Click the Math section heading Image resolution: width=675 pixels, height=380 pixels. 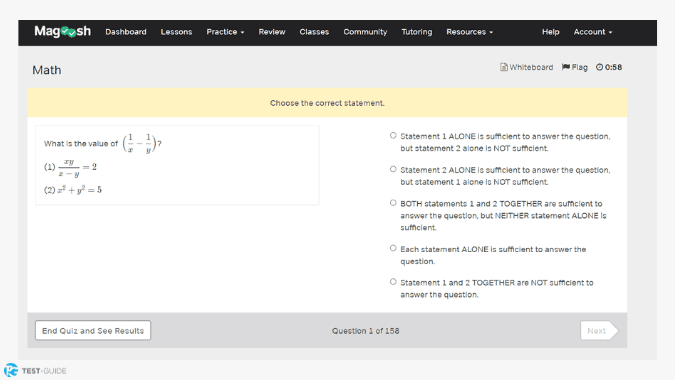coord(46,70)
